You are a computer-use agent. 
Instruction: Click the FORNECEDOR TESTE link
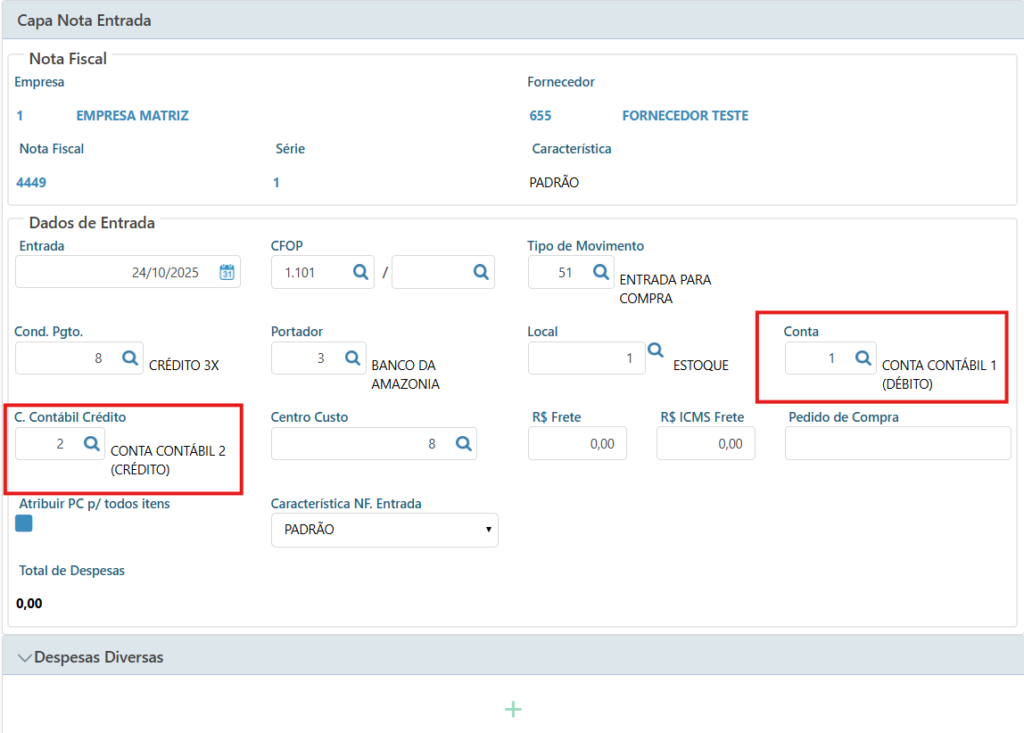click(685, 116)
